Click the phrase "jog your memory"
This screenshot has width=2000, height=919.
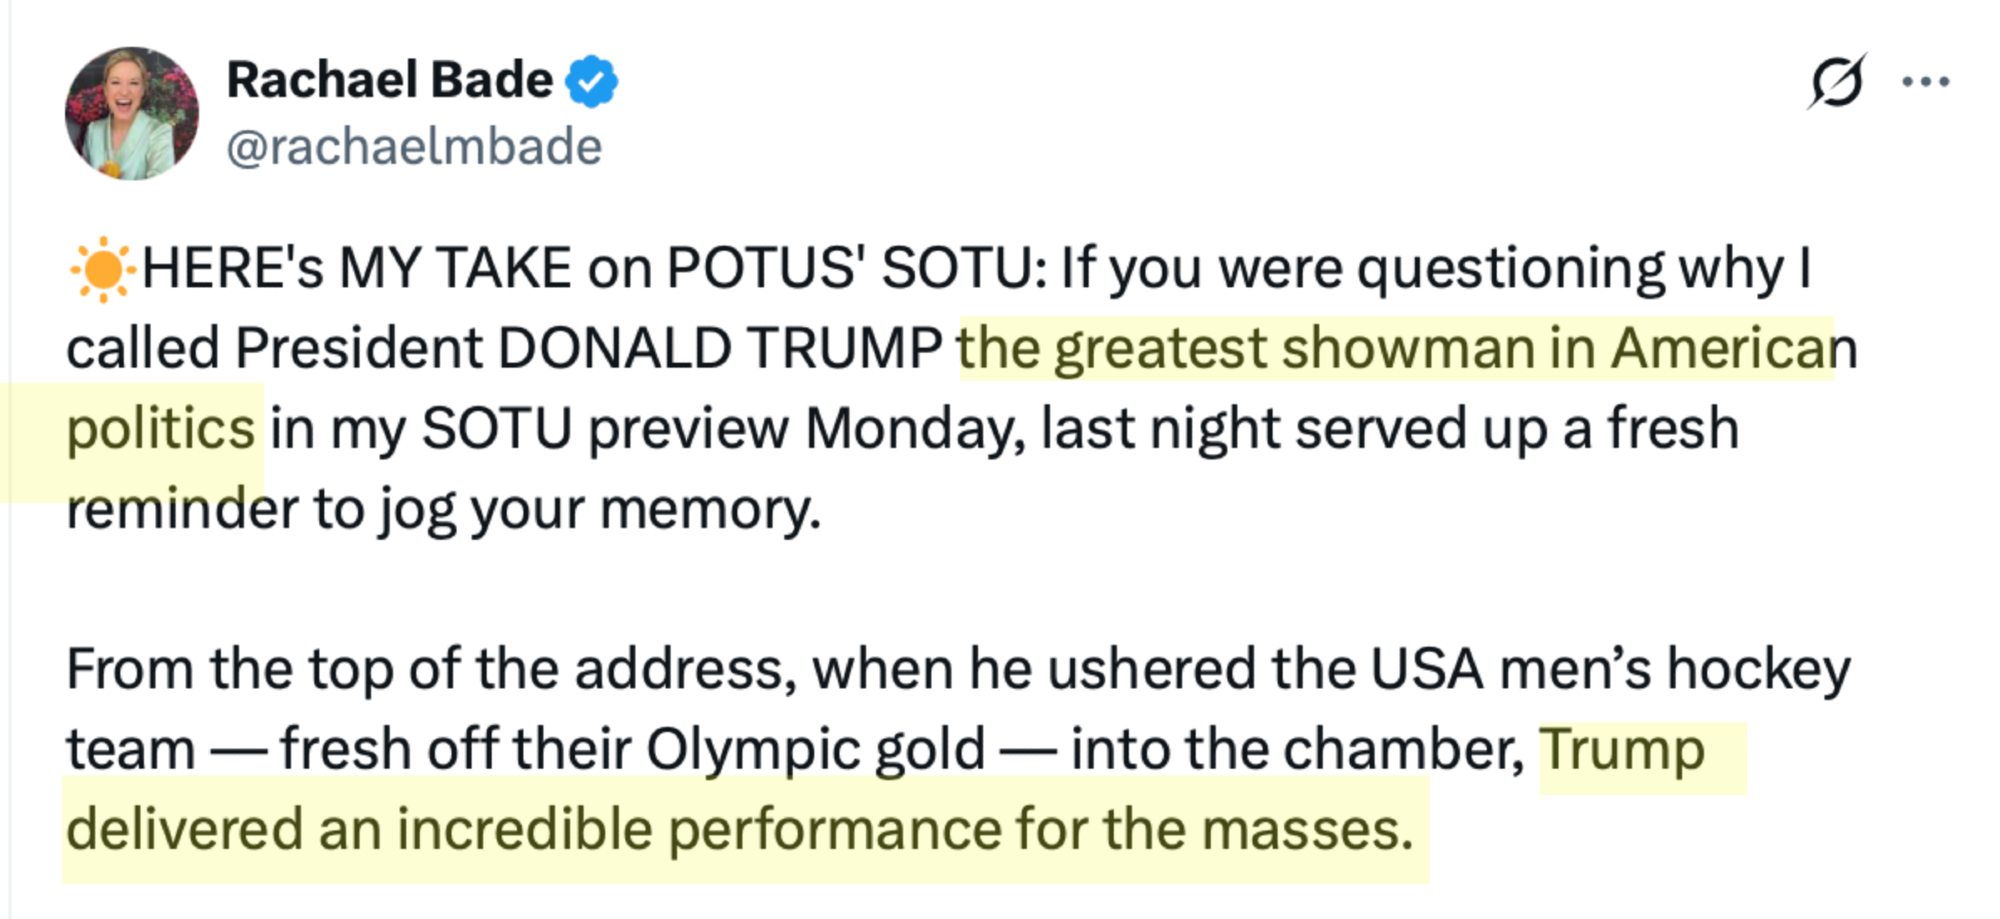point(599,510)
